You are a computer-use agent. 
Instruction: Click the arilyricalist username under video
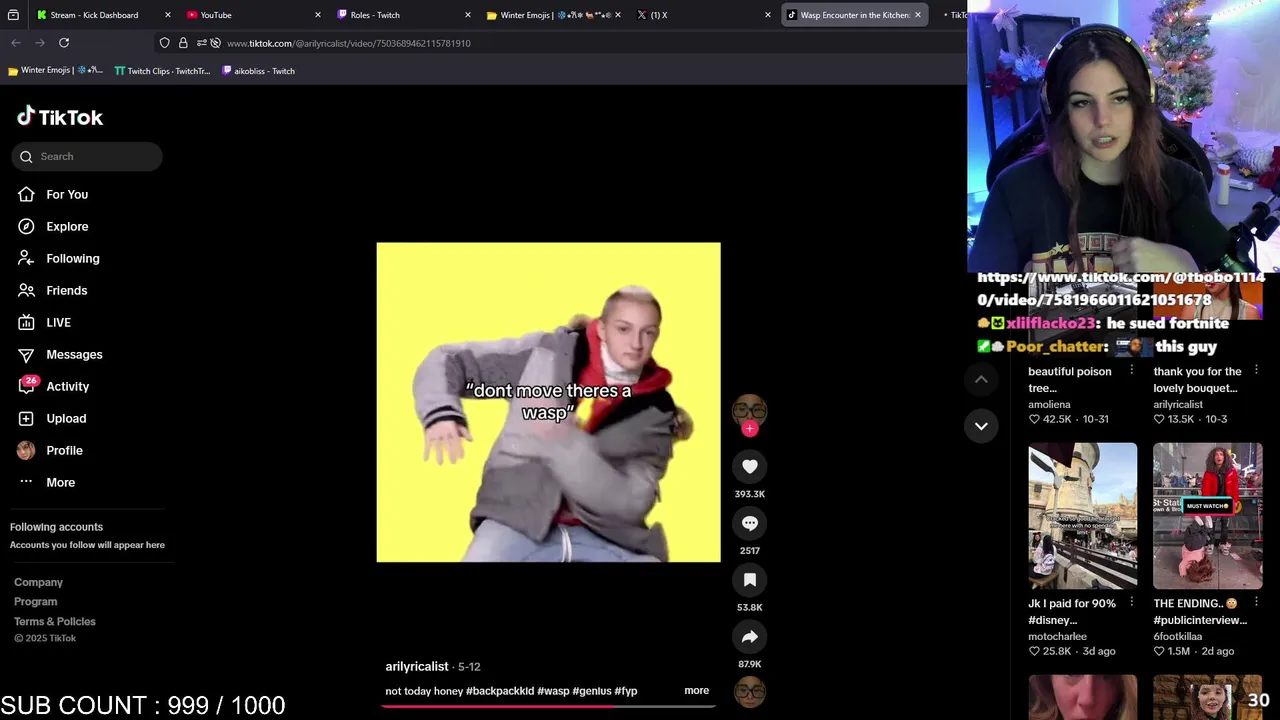(x=417, y=666)
